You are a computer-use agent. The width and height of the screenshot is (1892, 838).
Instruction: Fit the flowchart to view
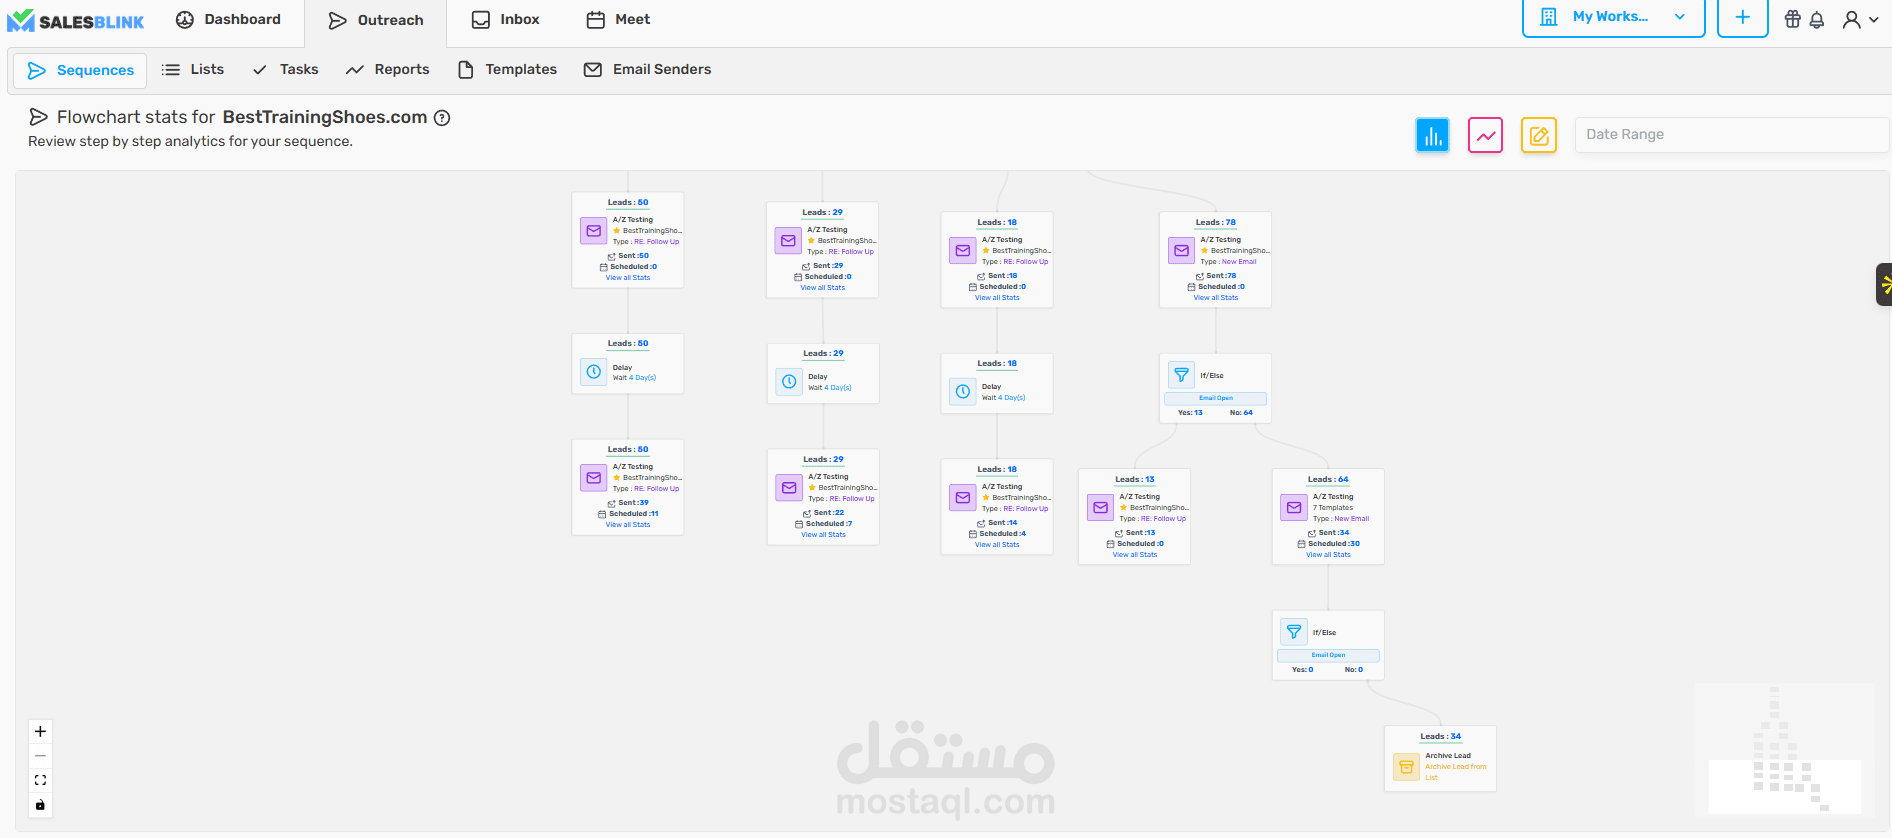point(40,780)
